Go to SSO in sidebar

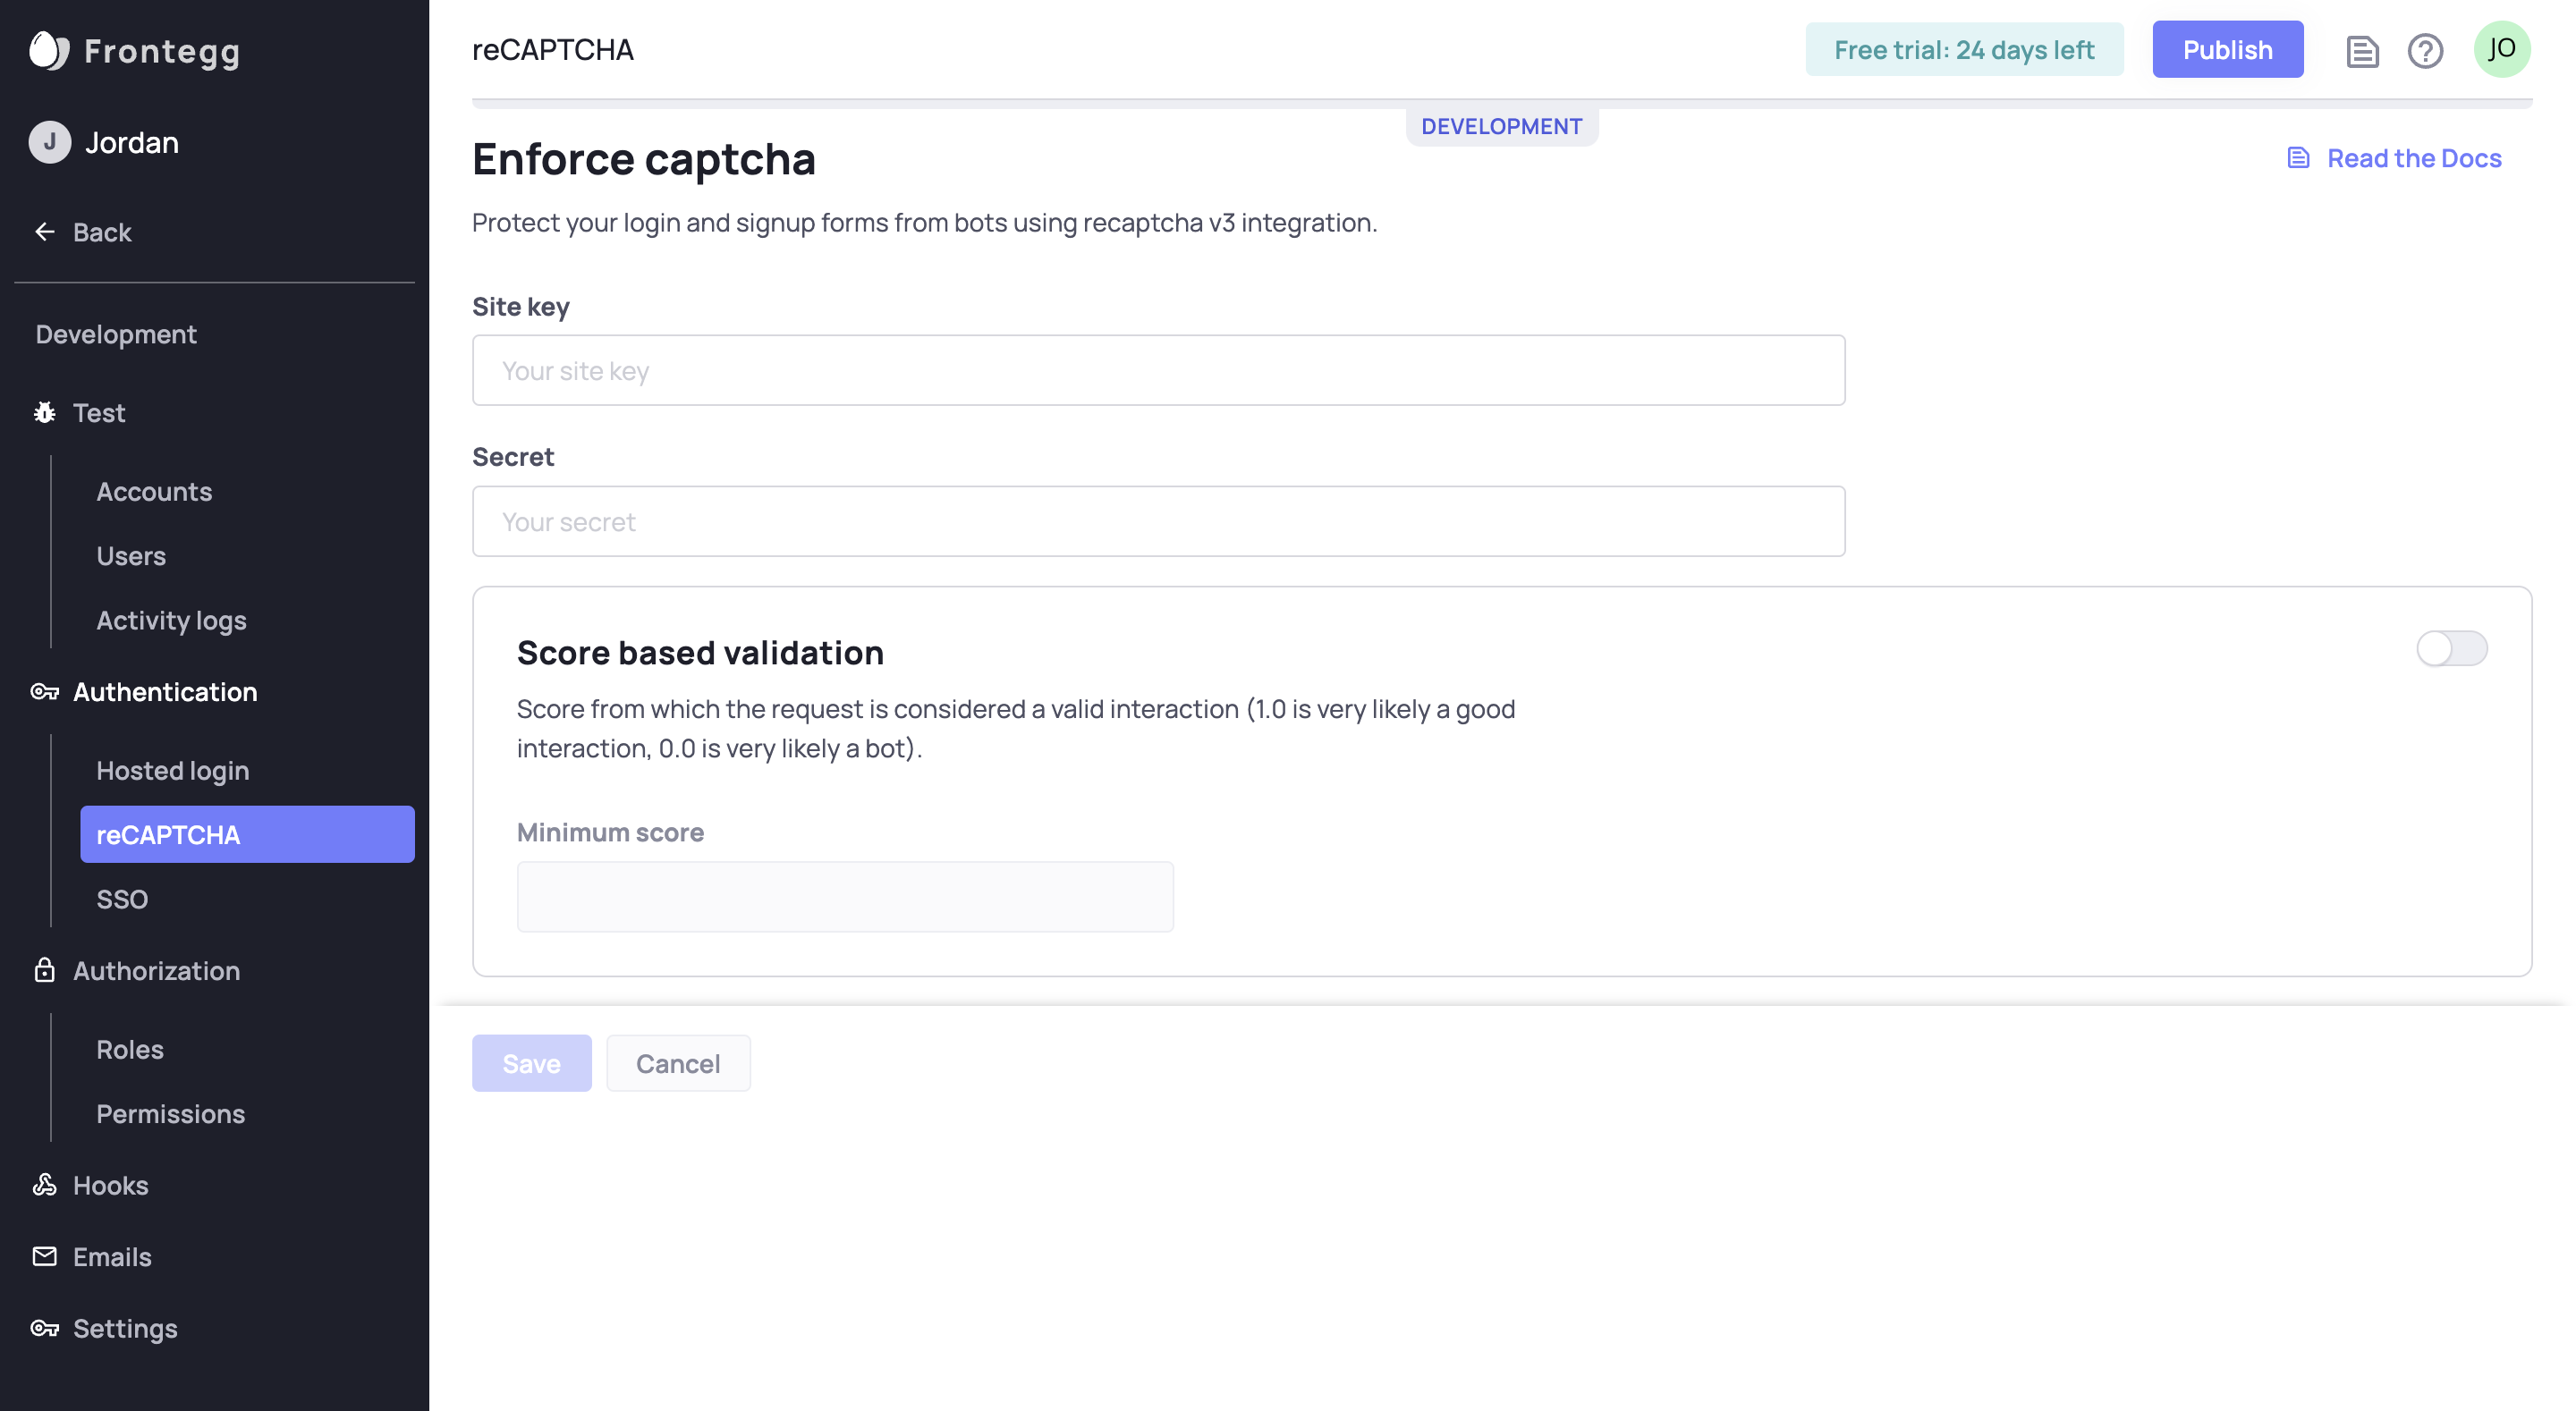[x=122, y=899]
